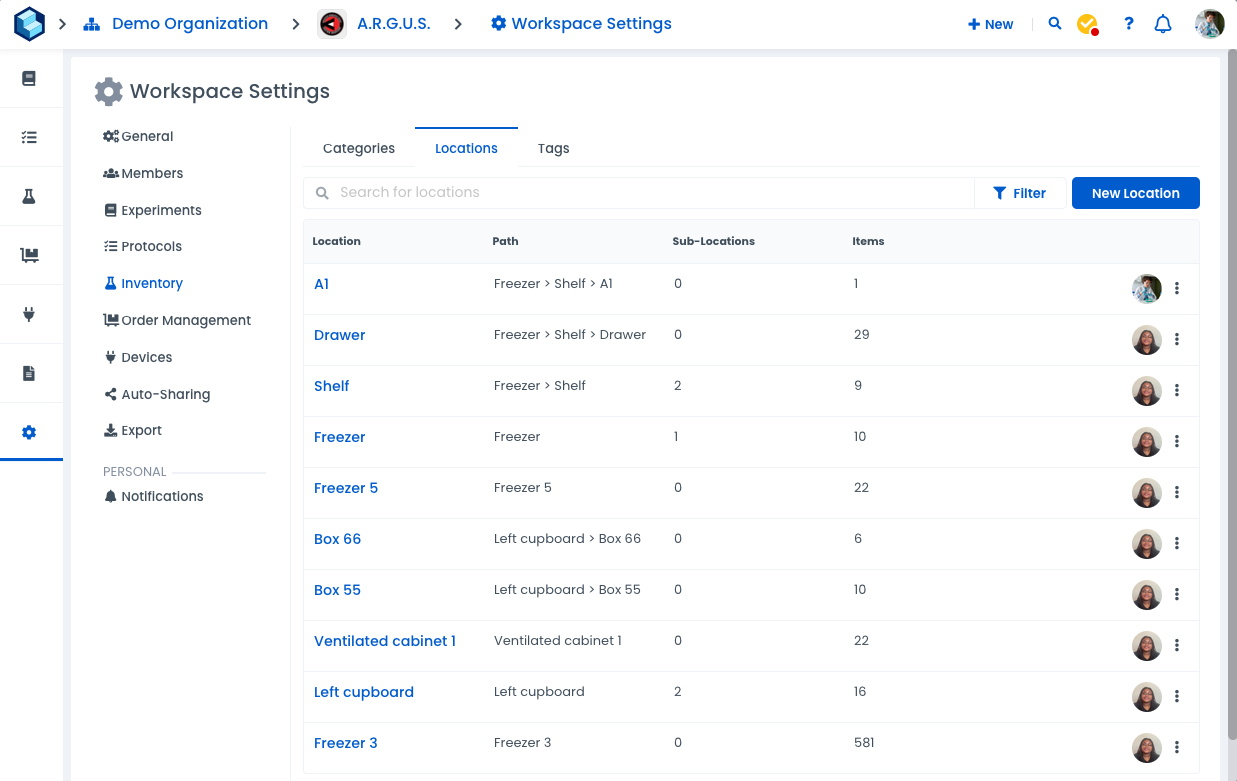Switch to the Categories tab
This screenshot has width=1237, height=781.
tap(359, 148)
